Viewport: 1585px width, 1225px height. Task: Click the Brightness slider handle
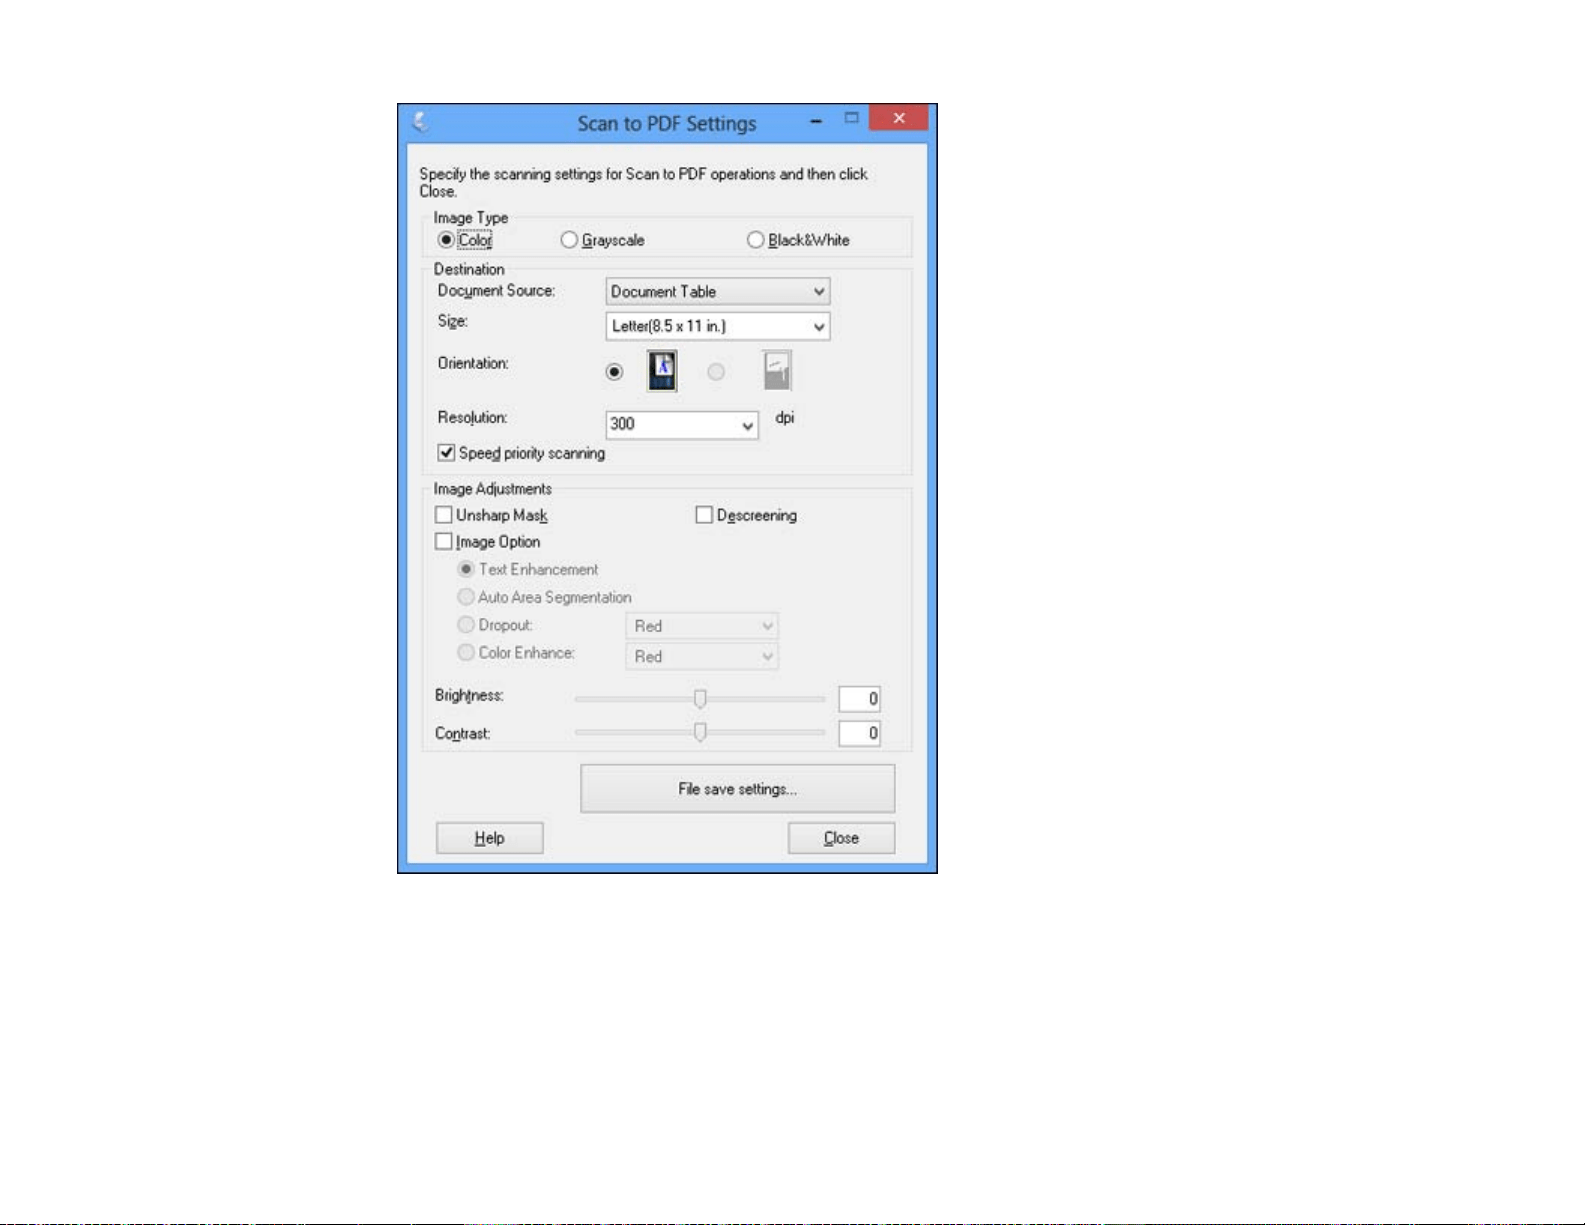[700, 698]
